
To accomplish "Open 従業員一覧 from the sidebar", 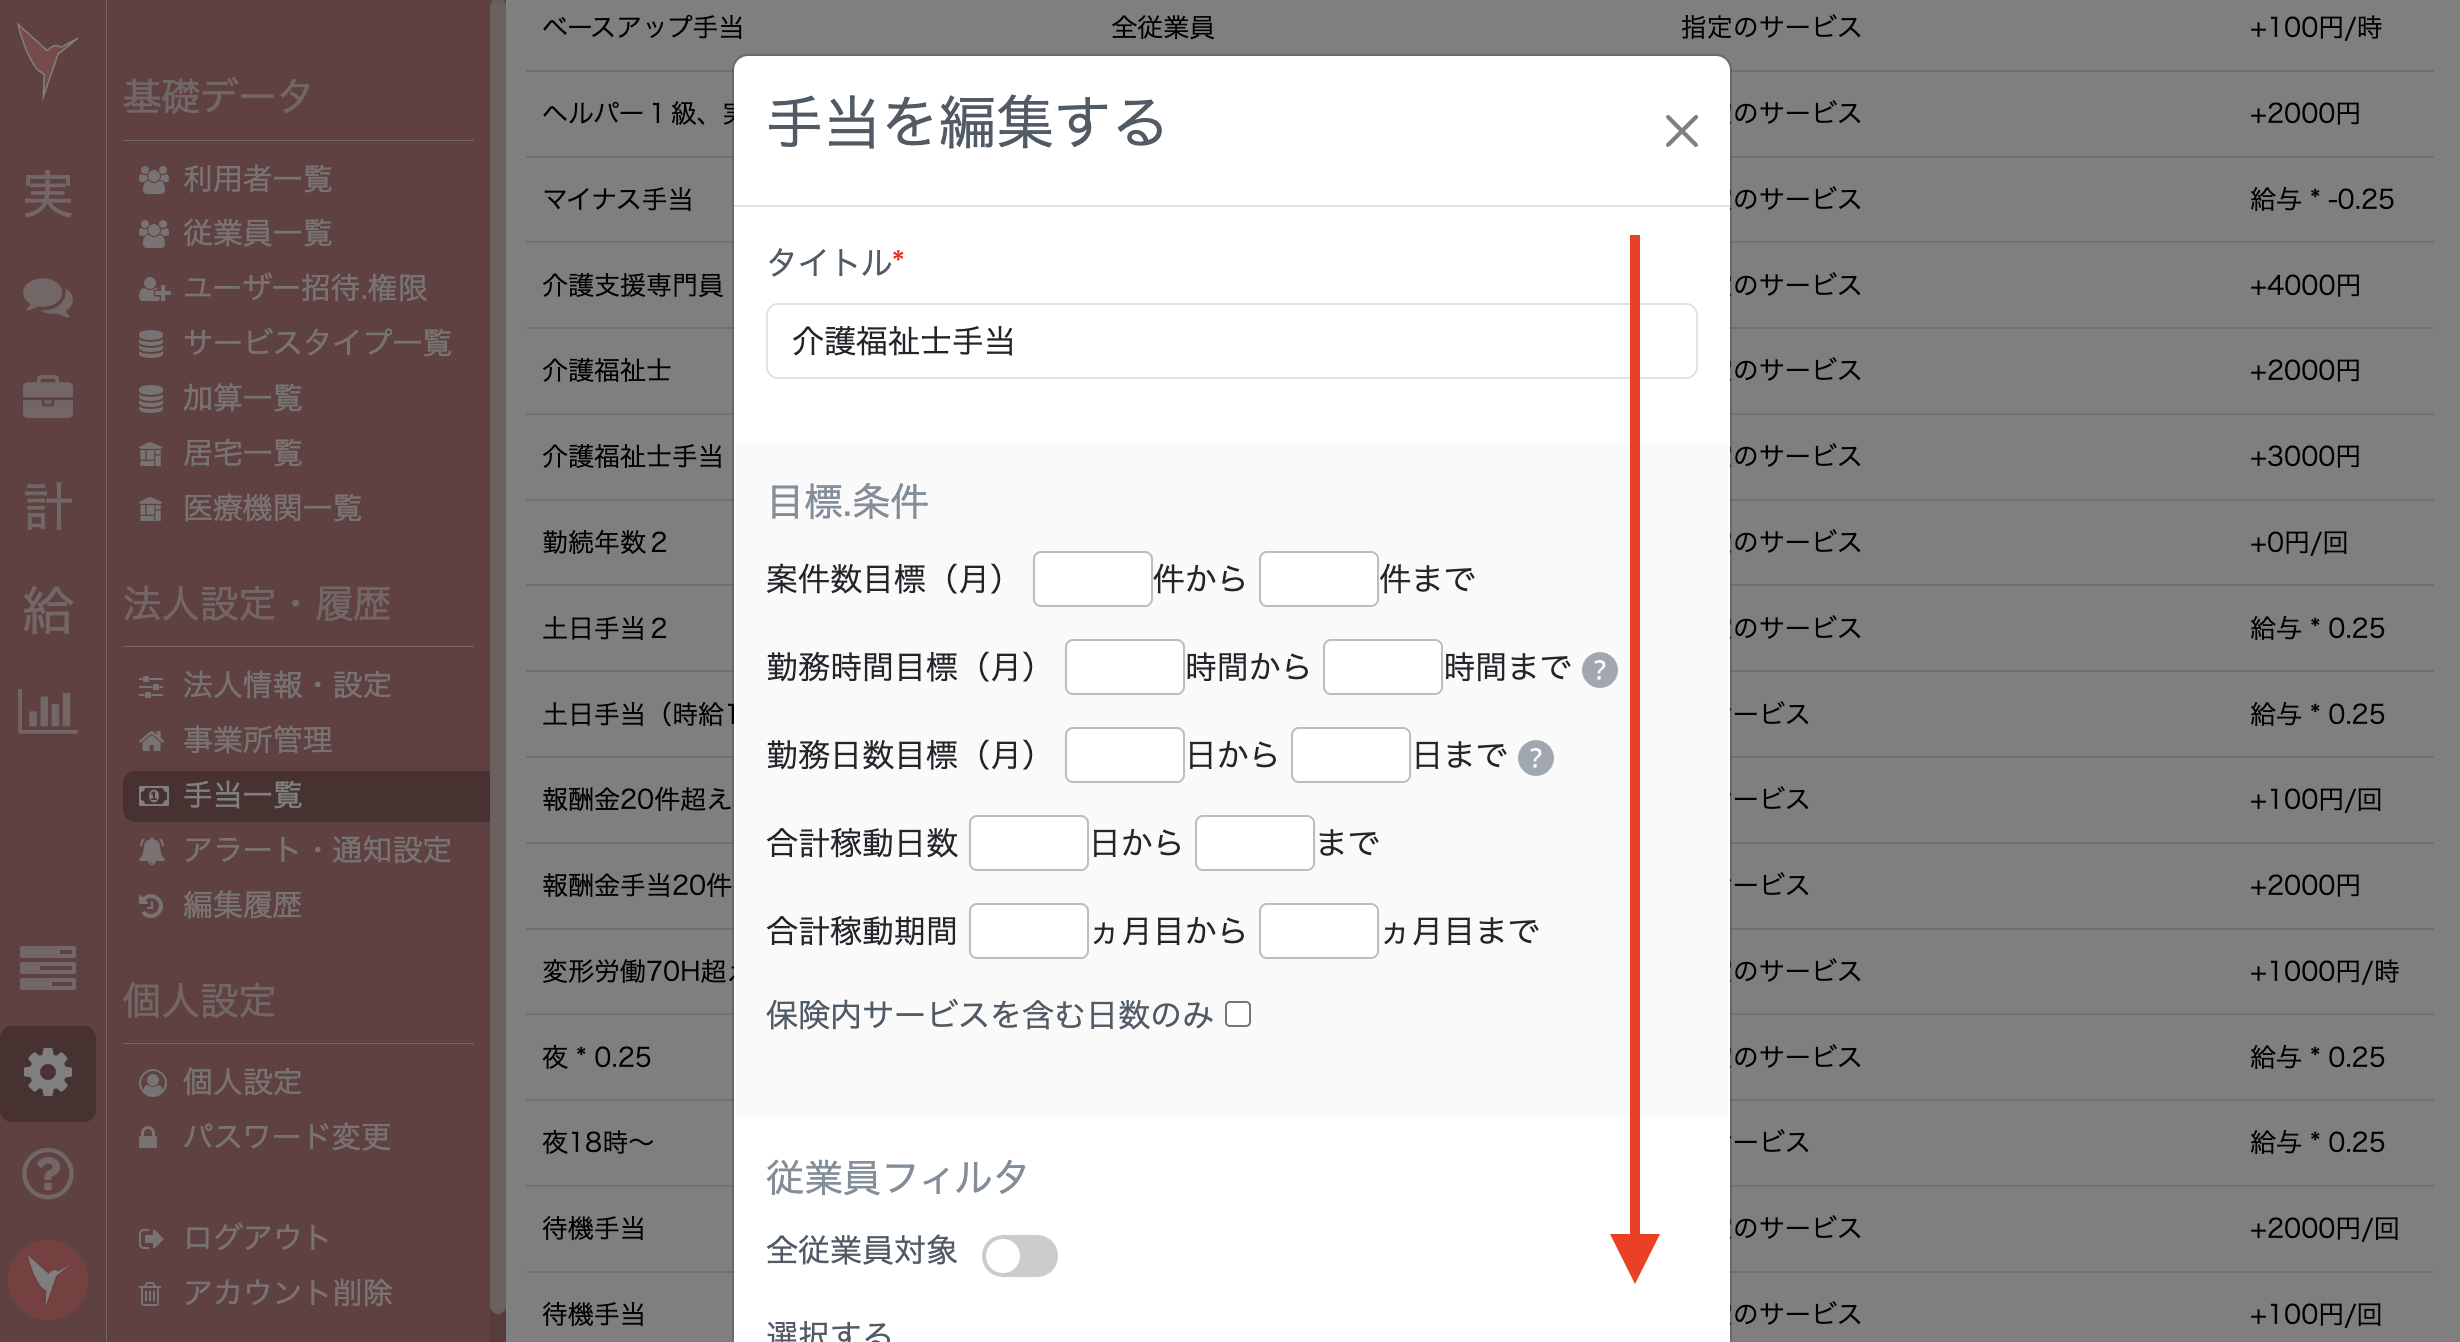I will pos(258,233).
